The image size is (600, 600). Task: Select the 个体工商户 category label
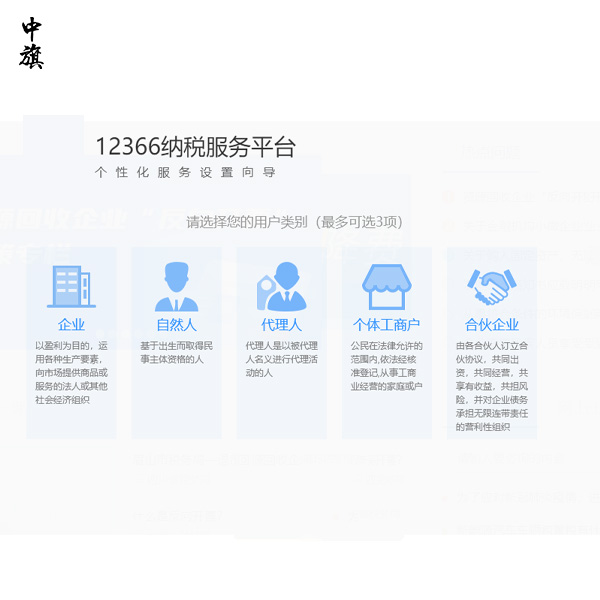386,325
